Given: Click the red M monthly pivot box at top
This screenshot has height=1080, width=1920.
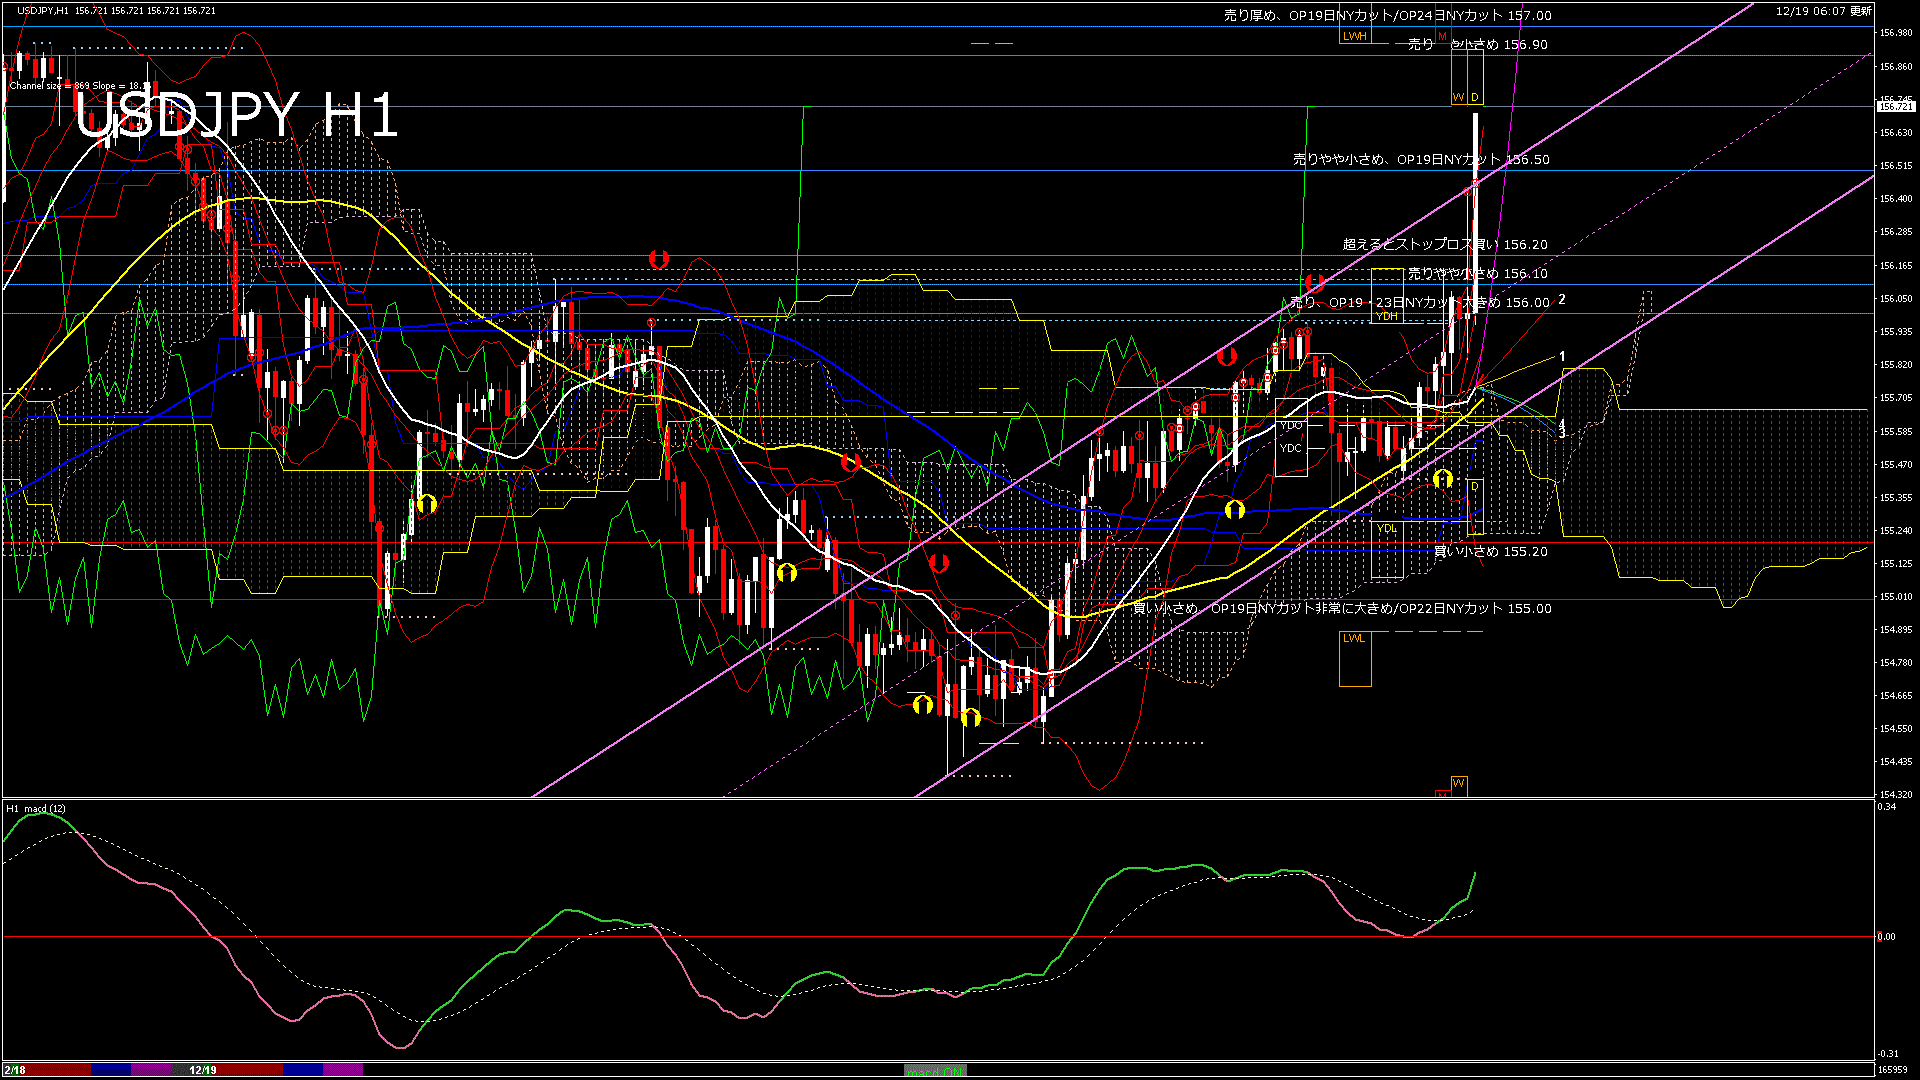Looking at the screenshot, I should point(1442,36).
